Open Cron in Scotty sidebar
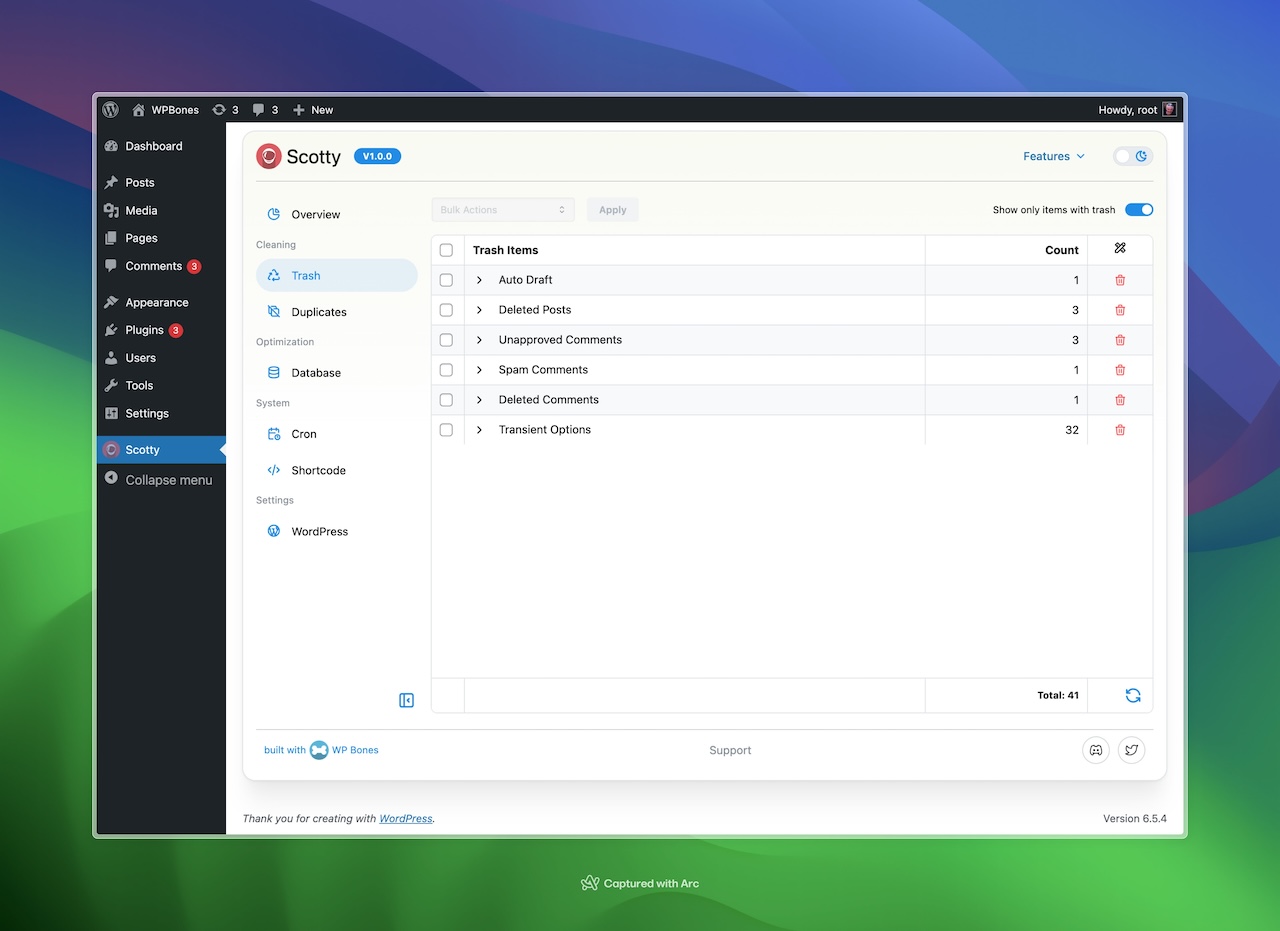 (337, 434)
